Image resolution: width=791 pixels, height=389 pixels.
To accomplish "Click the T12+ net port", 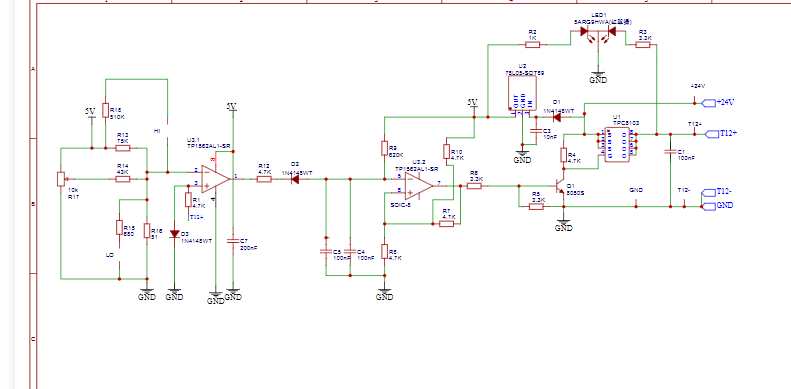I will point(720,134).
